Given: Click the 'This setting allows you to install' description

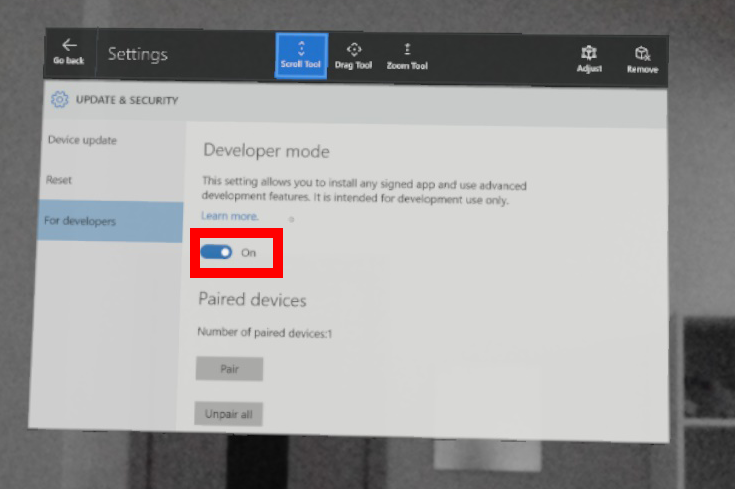Looking at the screenshot, I should (364, 190).
